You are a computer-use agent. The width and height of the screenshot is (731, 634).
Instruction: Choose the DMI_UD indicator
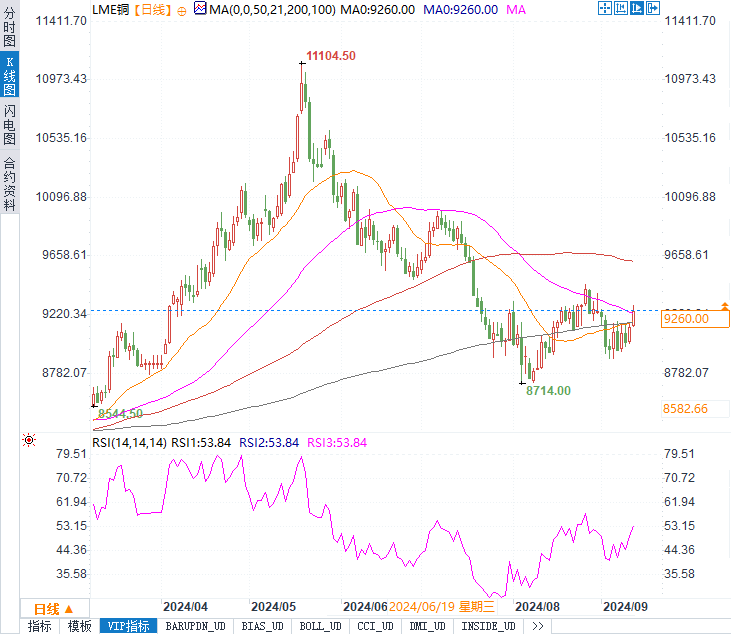428,626
